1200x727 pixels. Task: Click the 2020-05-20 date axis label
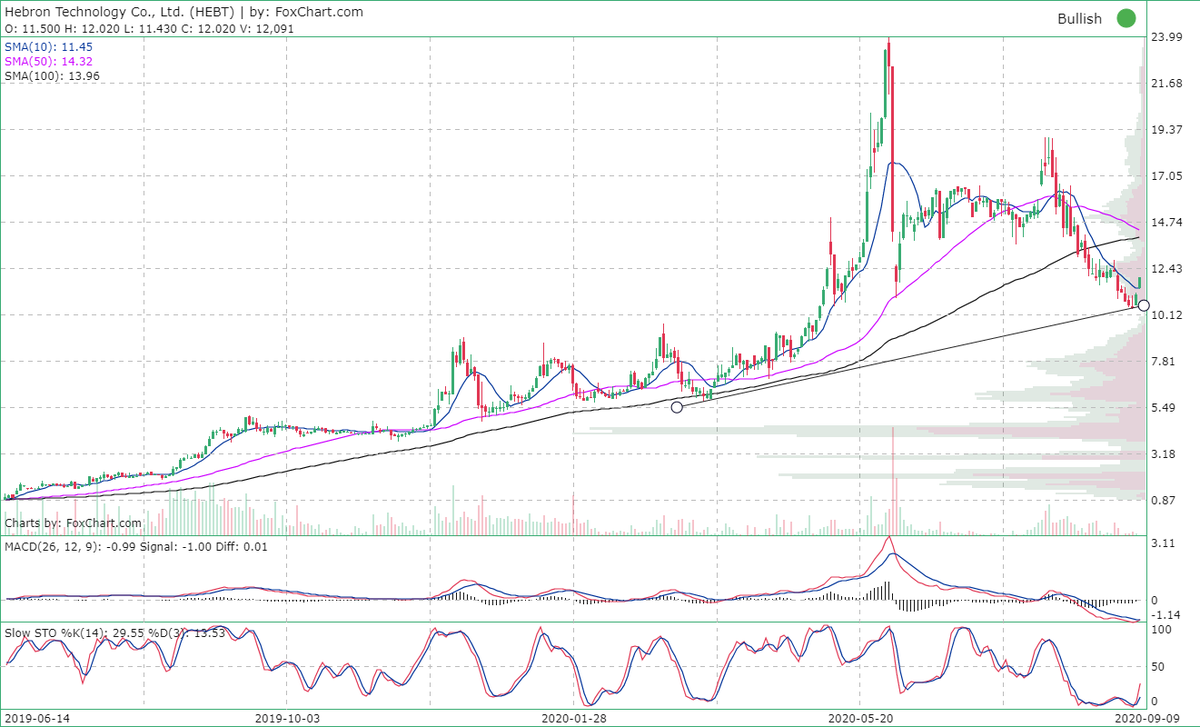click(x=859, y=718)
